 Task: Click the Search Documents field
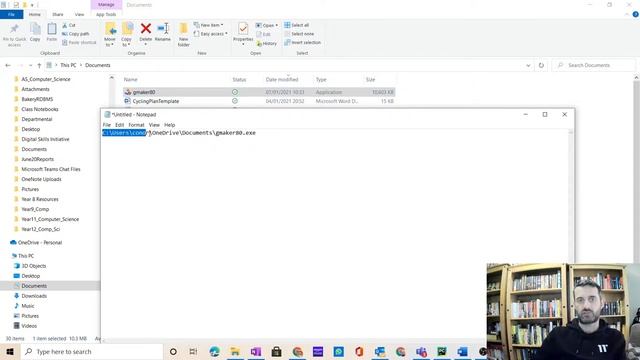[x=594, y=65]
